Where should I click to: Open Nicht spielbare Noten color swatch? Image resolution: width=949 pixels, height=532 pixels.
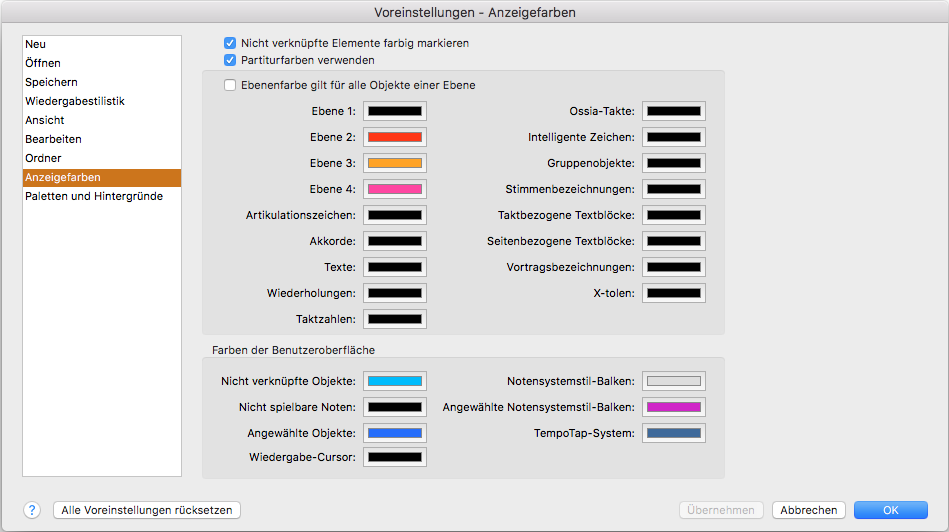point(395,407)
